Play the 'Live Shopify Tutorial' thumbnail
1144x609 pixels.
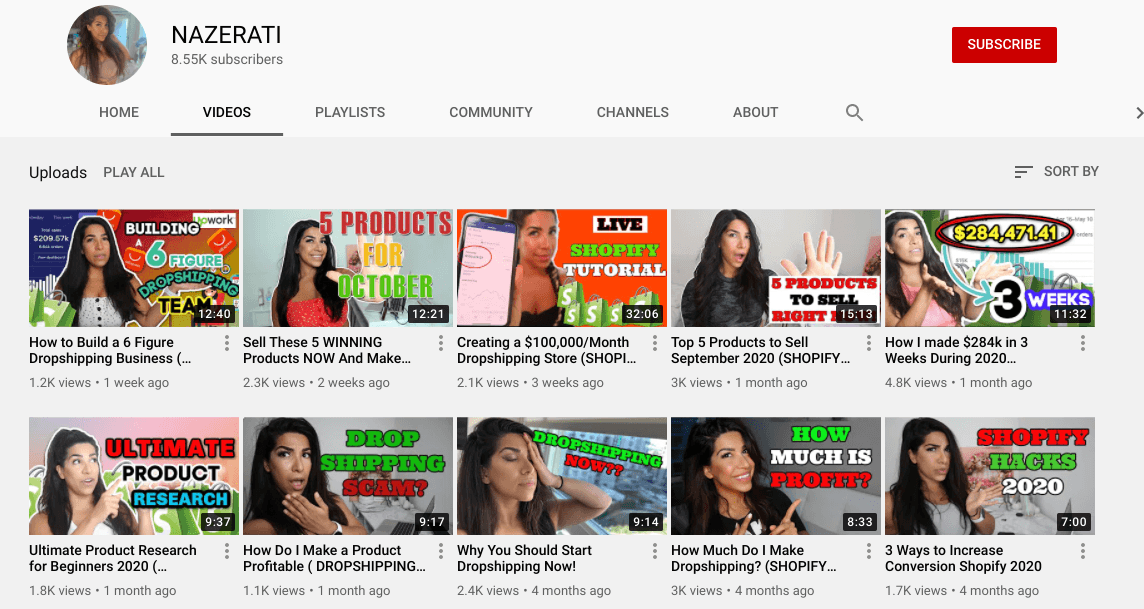pyautogui.click(x=562, y=268)
